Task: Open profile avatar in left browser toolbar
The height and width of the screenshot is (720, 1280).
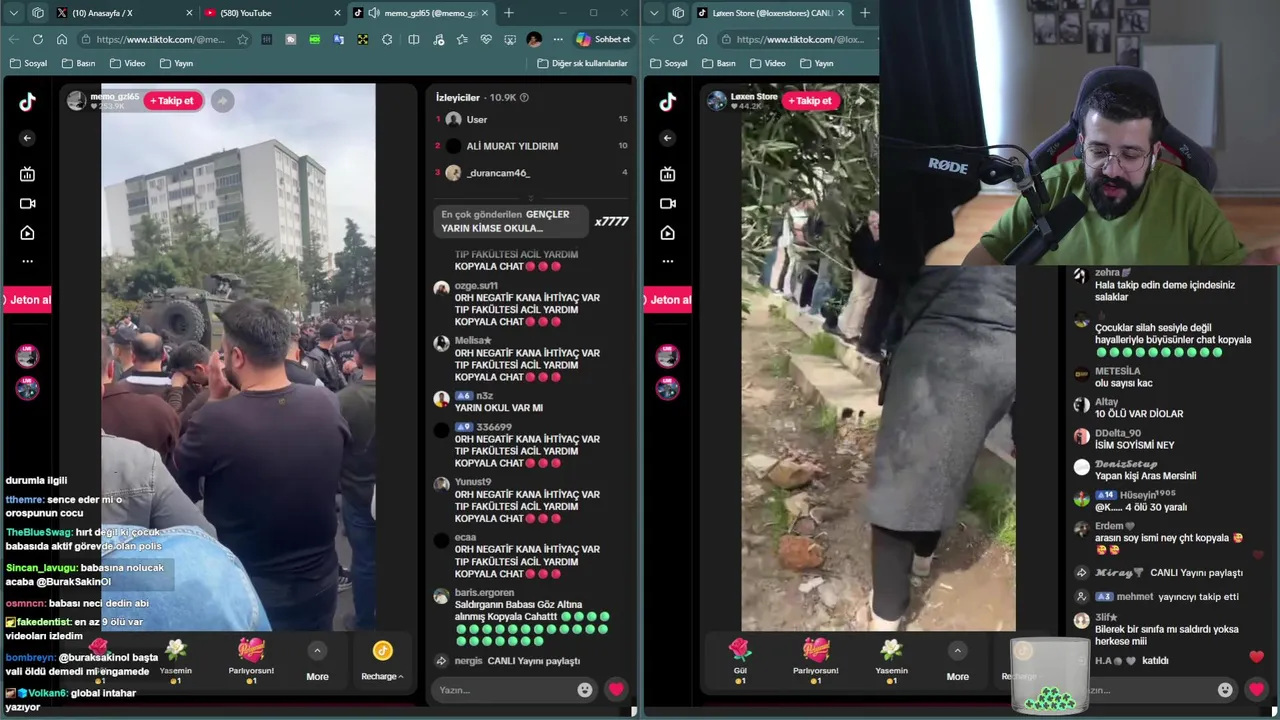Action: pyautogui.click(x=534, y=39)
